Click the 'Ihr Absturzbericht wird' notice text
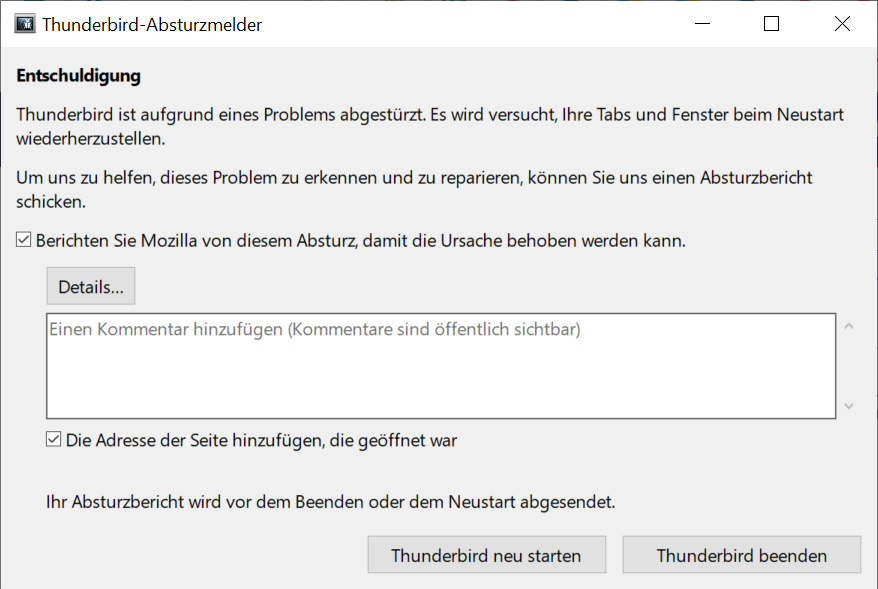The height and width of the screenshot is (589, 878). pos(331,501)
